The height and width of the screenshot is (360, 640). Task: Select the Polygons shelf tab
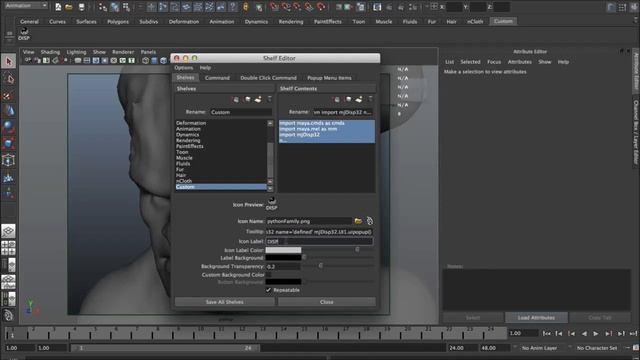tap(118, 21)
